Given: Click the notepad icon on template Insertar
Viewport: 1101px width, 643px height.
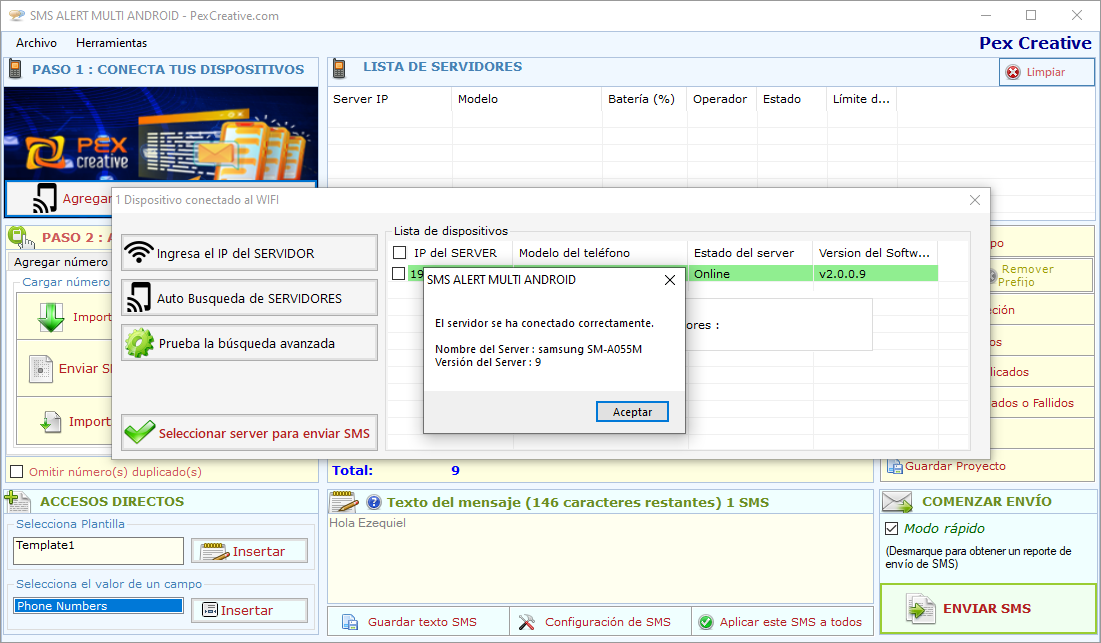Looking at the screenshot, I should [215, 552].
